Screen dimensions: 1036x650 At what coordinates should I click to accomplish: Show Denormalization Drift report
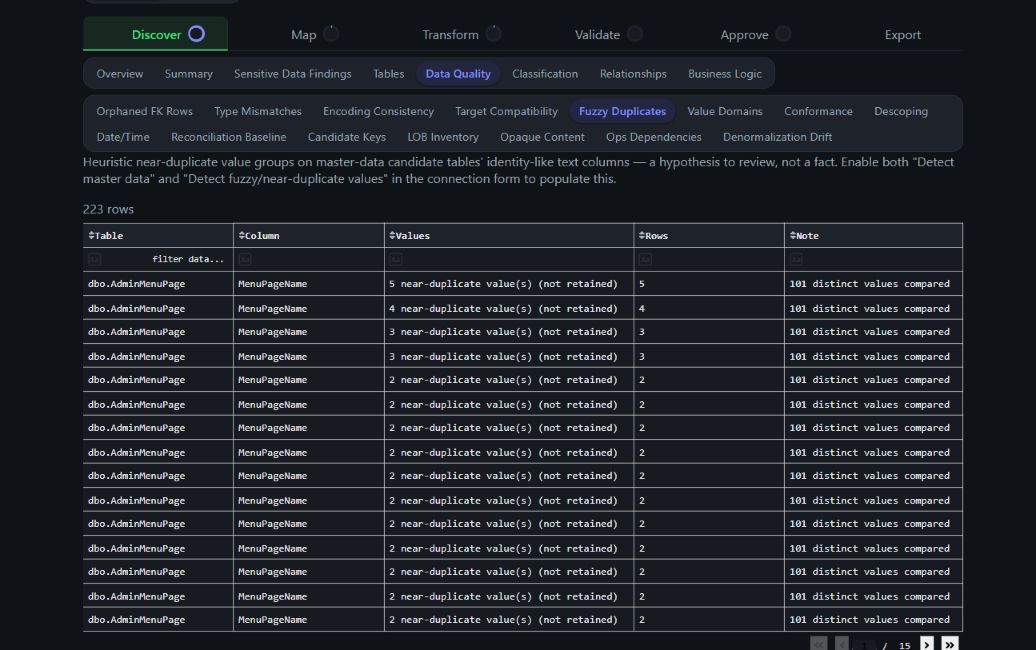coord(778,137)
